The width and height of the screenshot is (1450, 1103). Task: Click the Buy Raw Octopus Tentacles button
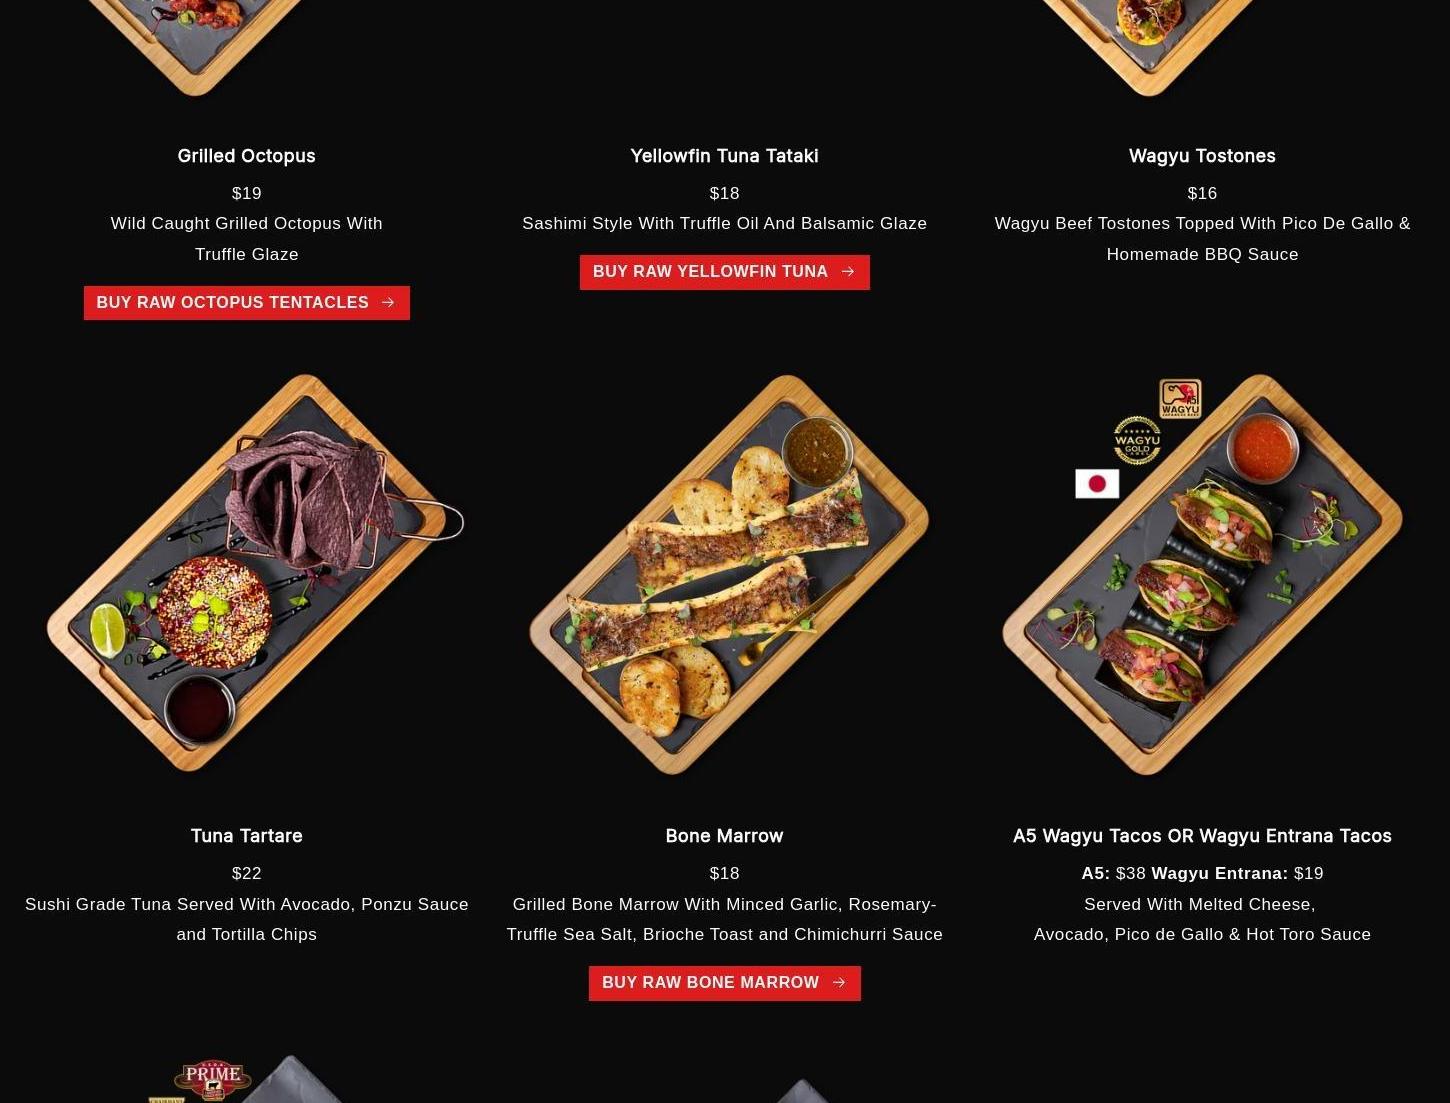pos(246,303)
